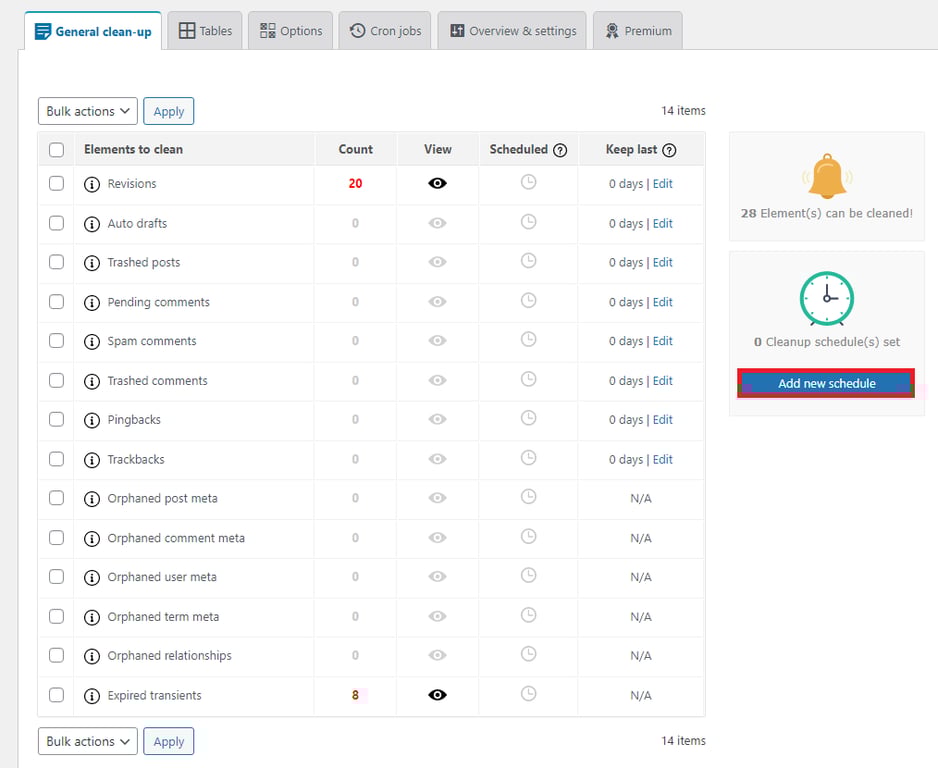Check the select-all checkbox in the table header
Screen dimensions: 938x768
pos(56,148)
